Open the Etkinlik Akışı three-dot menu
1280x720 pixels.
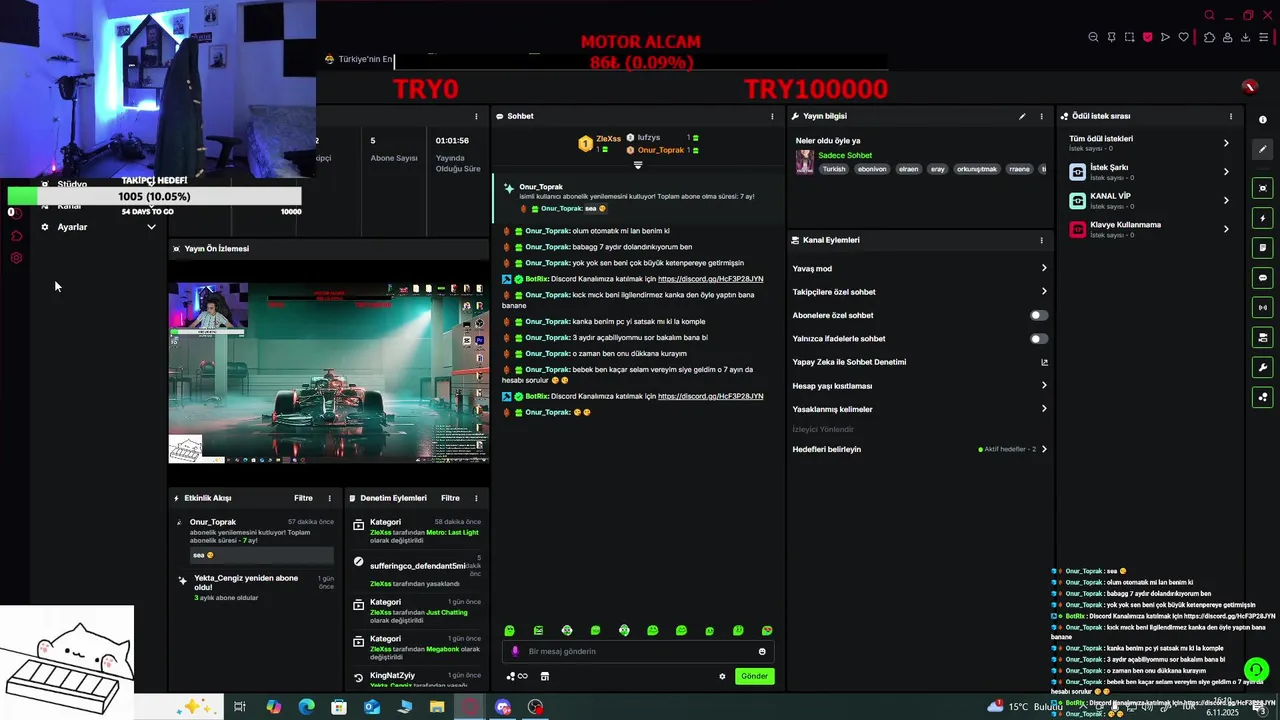point(330,498)
